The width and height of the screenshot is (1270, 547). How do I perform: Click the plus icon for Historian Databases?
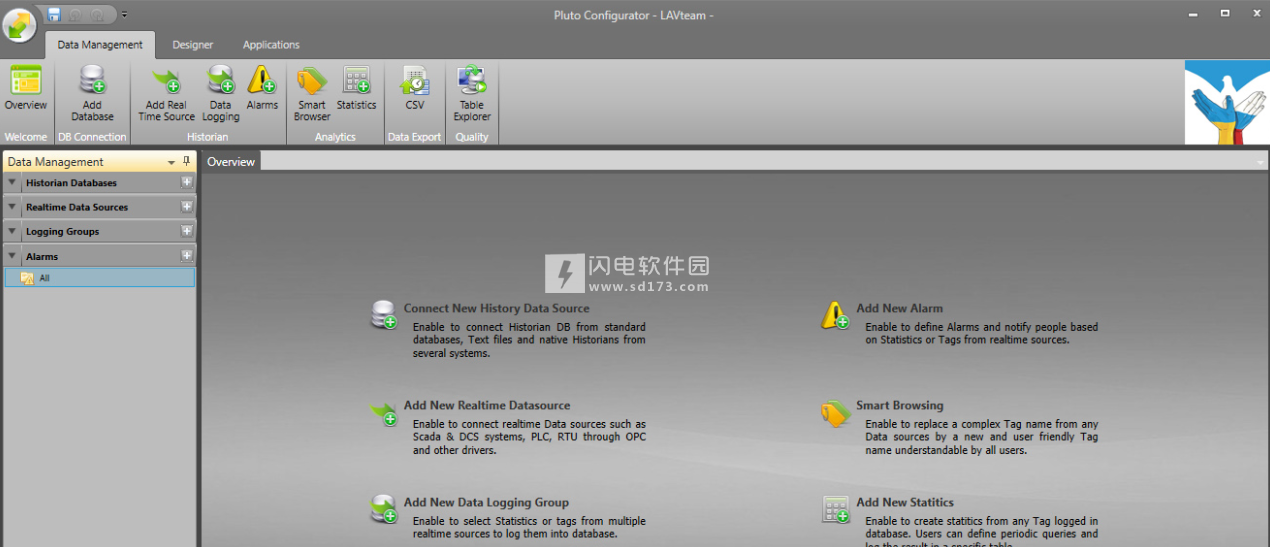pos(186,182)
